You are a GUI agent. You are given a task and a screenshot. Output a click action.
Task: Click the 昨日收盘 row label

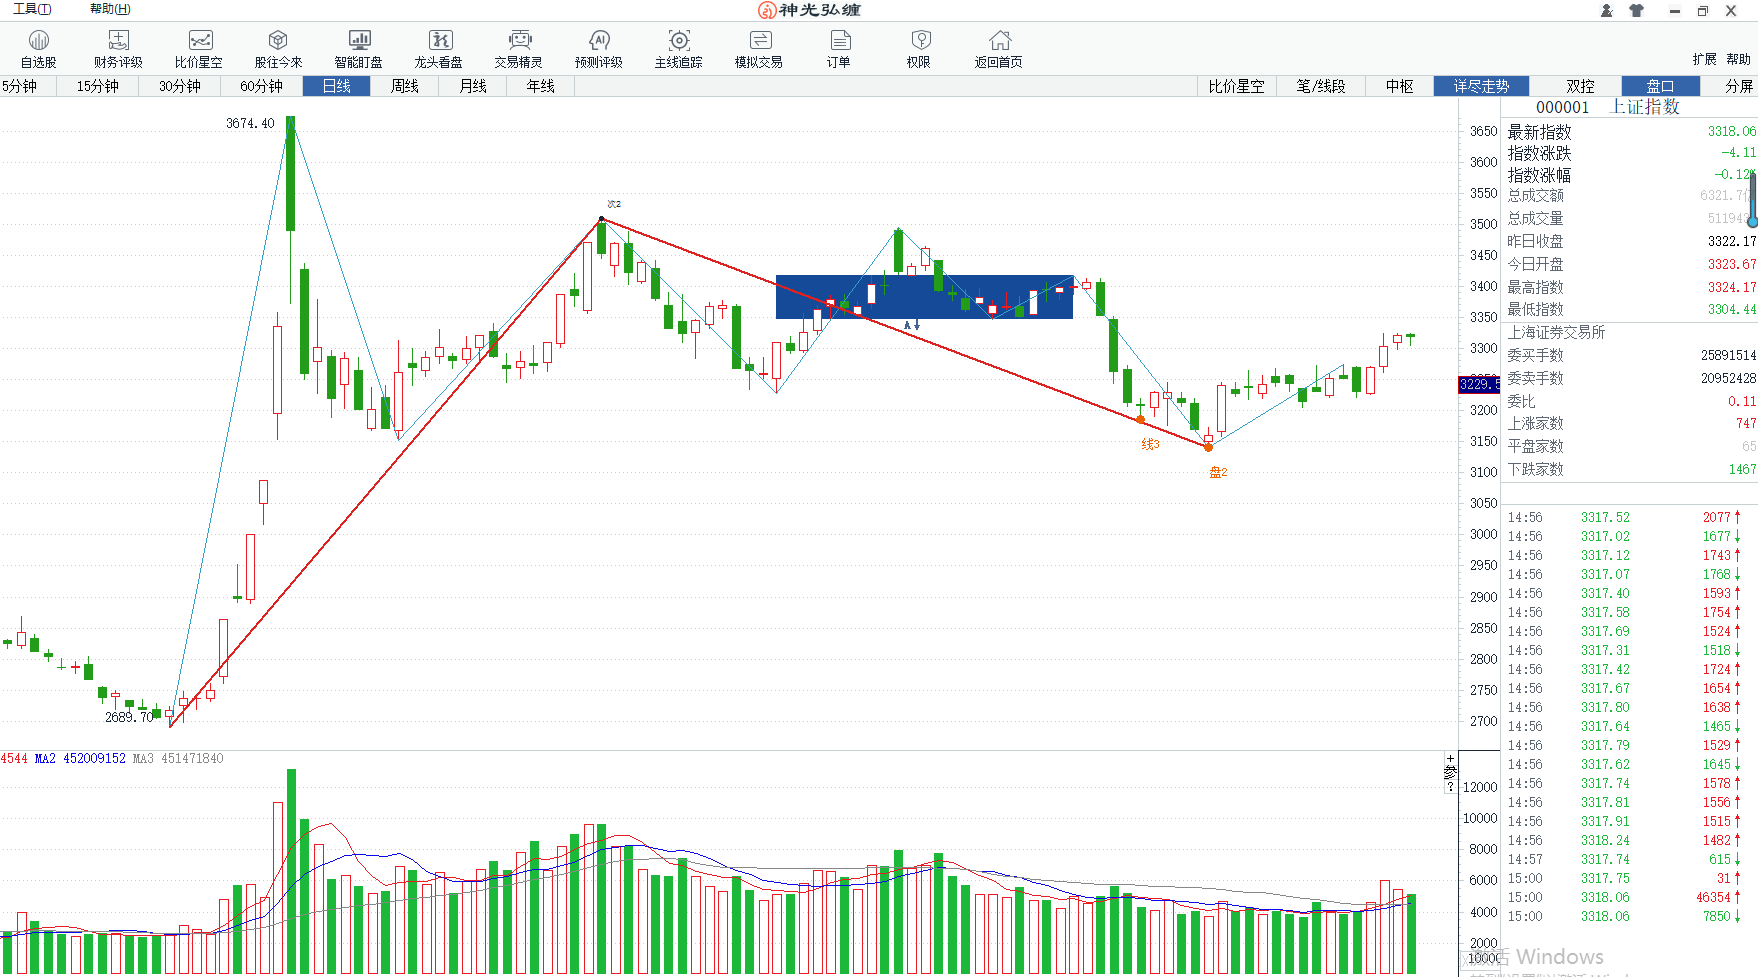(x=1535, y=241)
